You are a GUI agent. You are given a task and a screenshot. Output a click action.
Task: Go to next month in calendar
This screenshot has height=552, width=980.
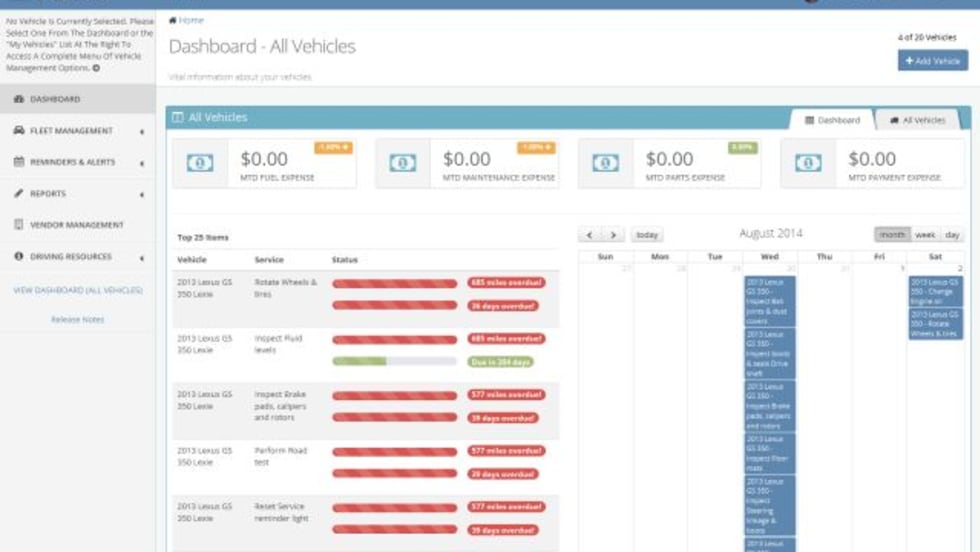click(613, 235)
